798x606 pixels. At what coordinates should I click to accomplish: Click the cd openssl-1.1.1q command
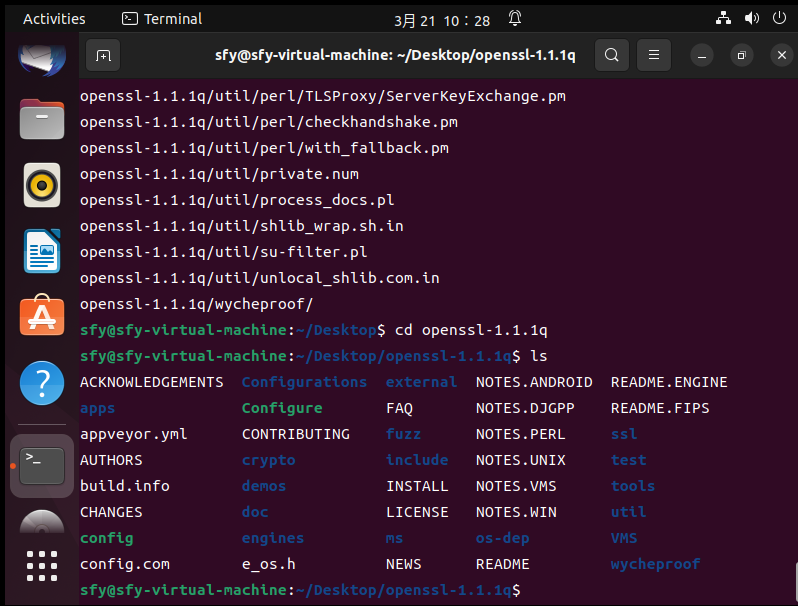pyautogui.click(x=471, y=330)
